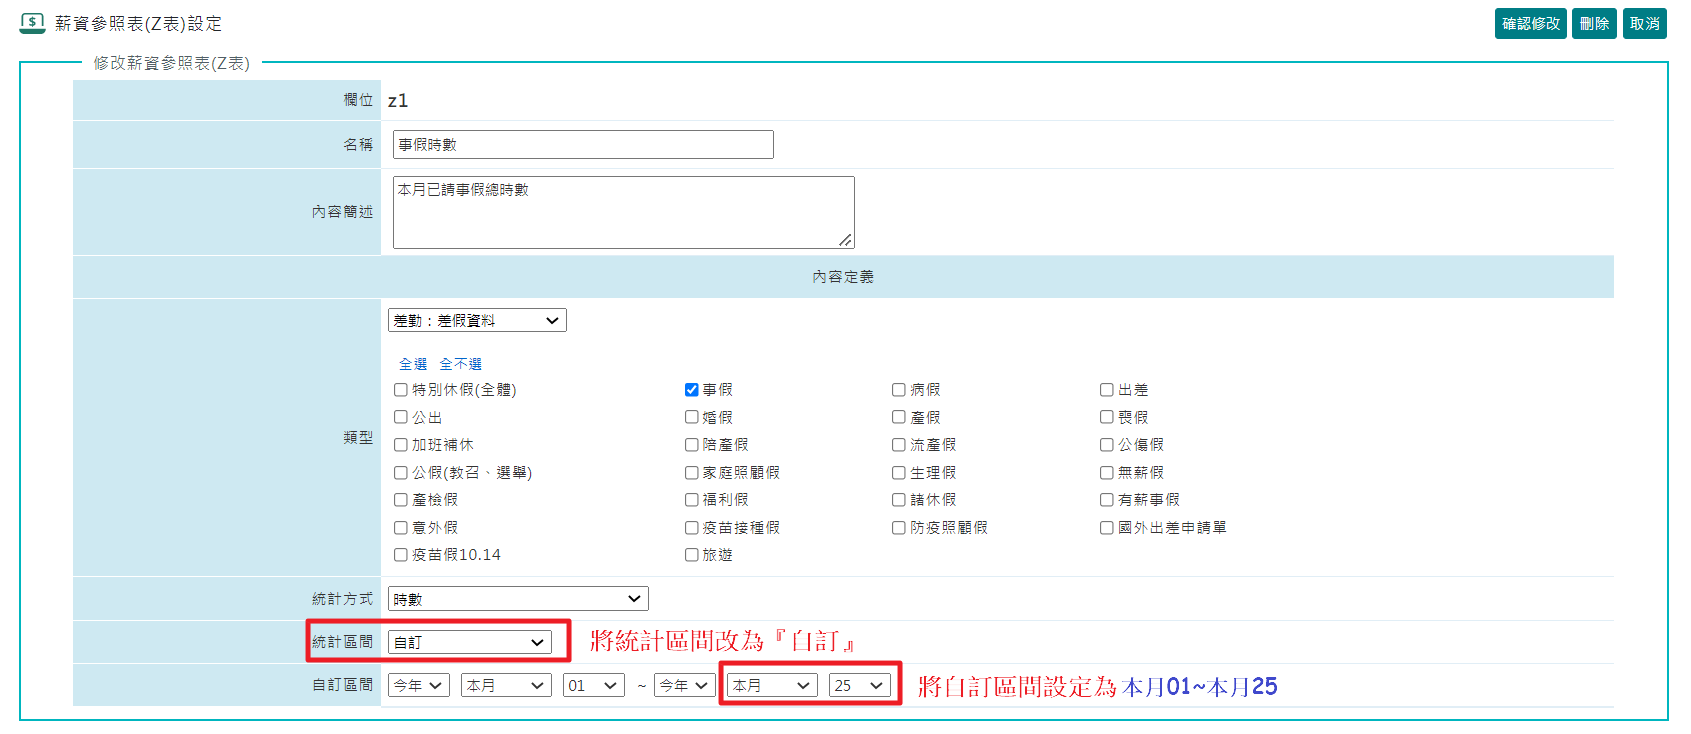
Task: Check the 婚假 checkbox
Action: [x=692, y=417]
